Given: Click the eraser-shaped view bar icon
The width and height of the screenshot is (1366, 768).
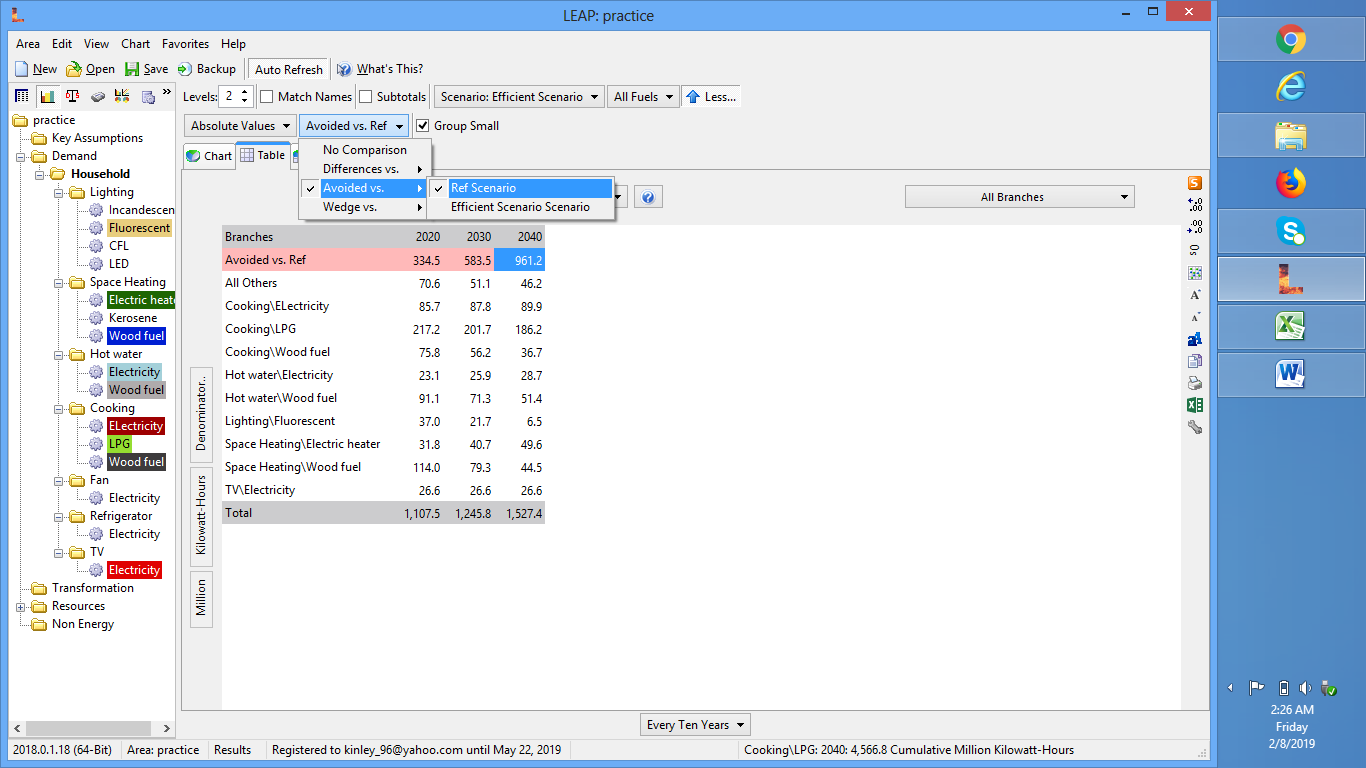Looking at the screenshot, I should [97, 96].
